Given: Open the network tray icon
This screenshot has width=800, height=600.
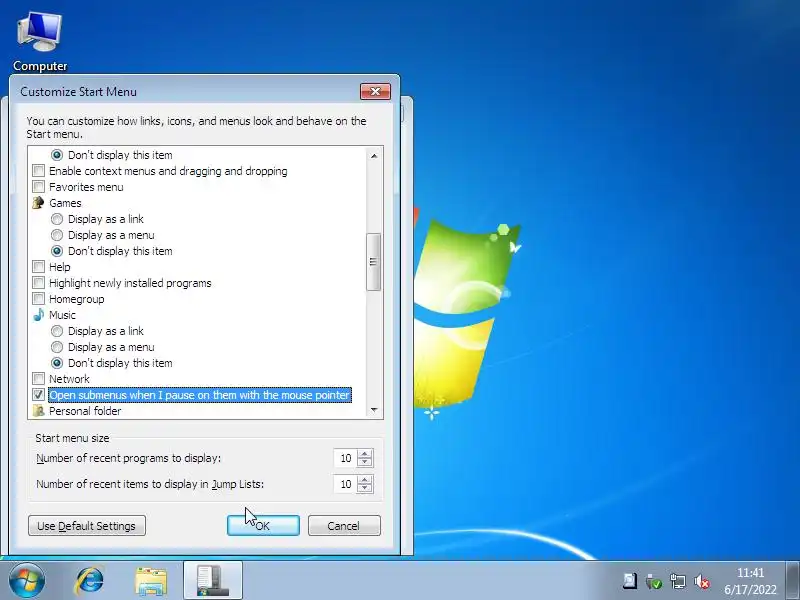Looking at the screenshot, I should pyautogui.click(x=678, y=581).
